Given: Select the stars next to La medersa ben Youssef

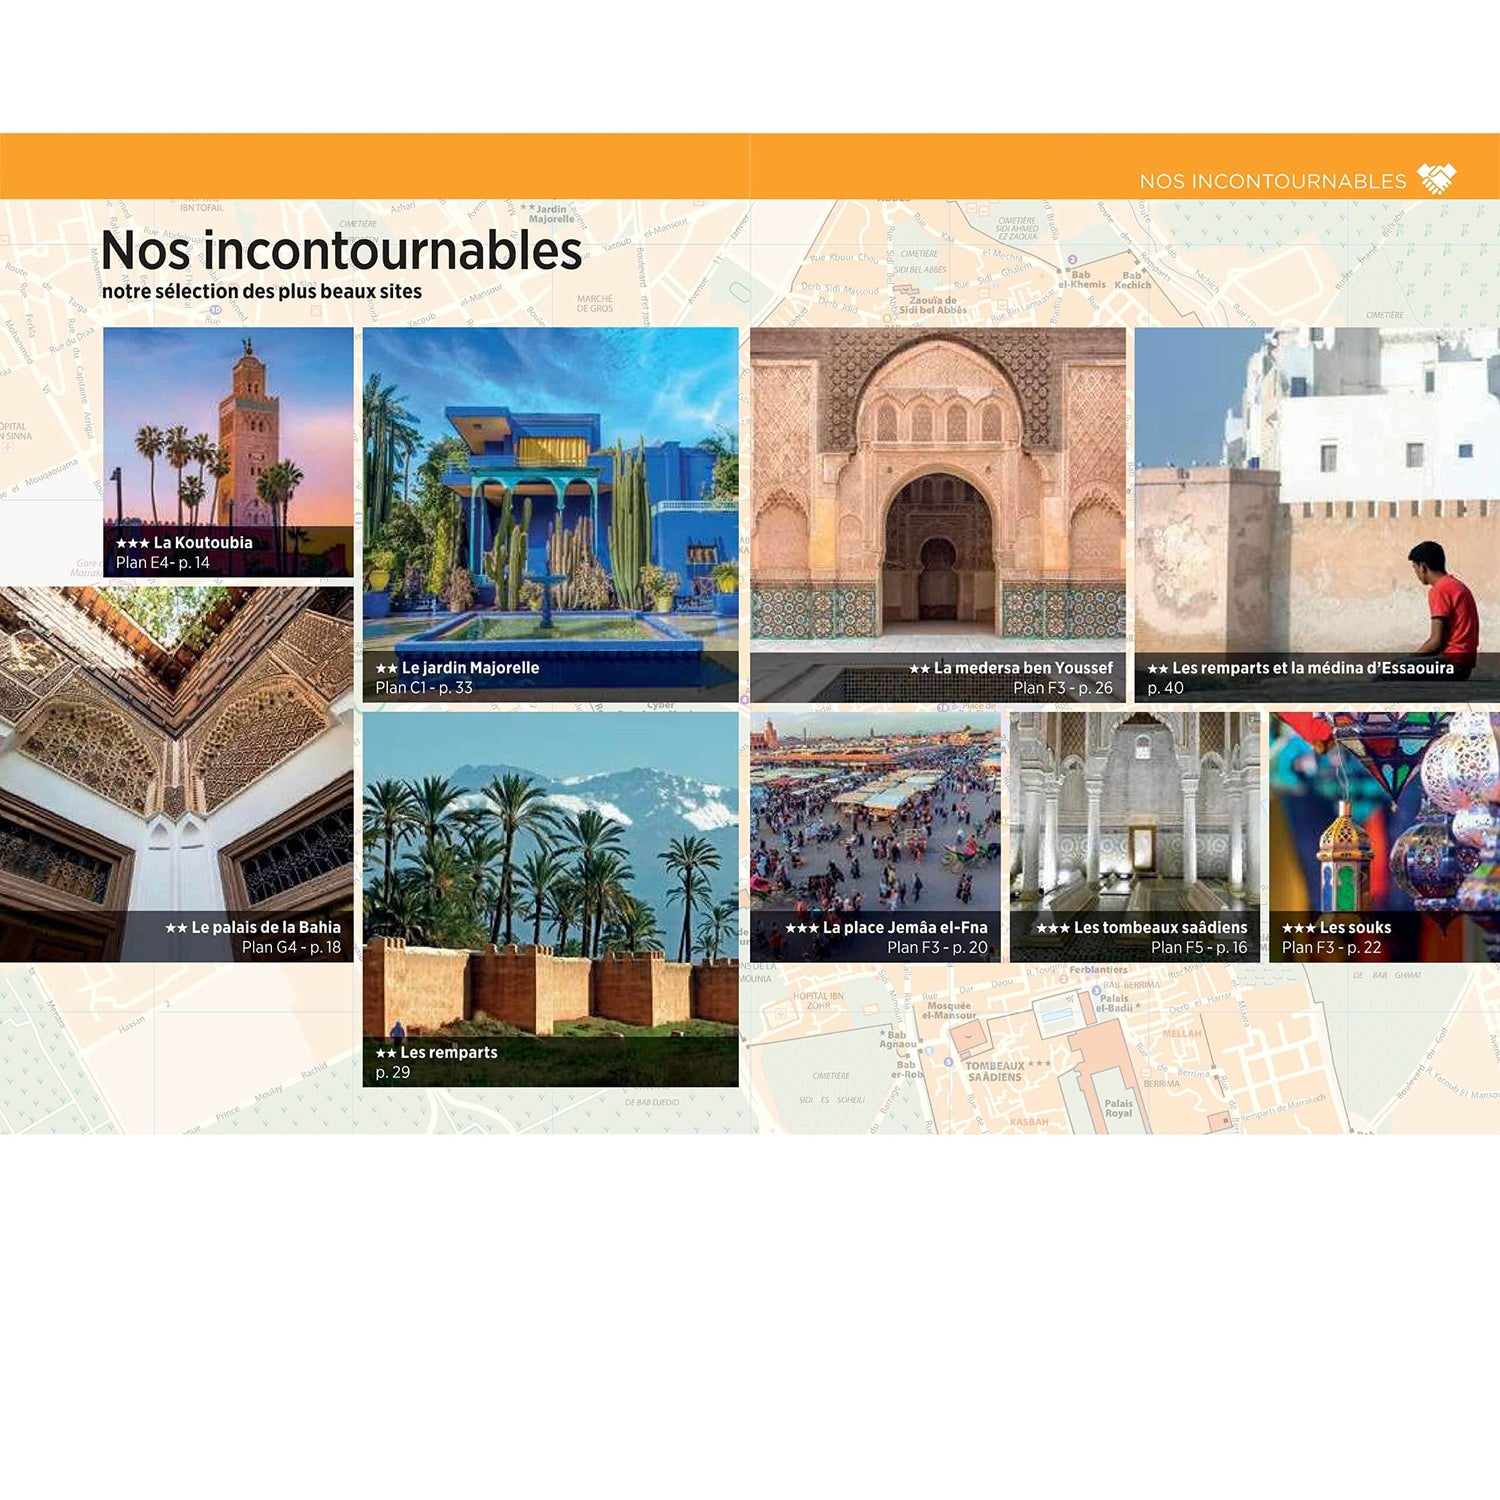Looking at the screenshot, I should coord(918,668).
